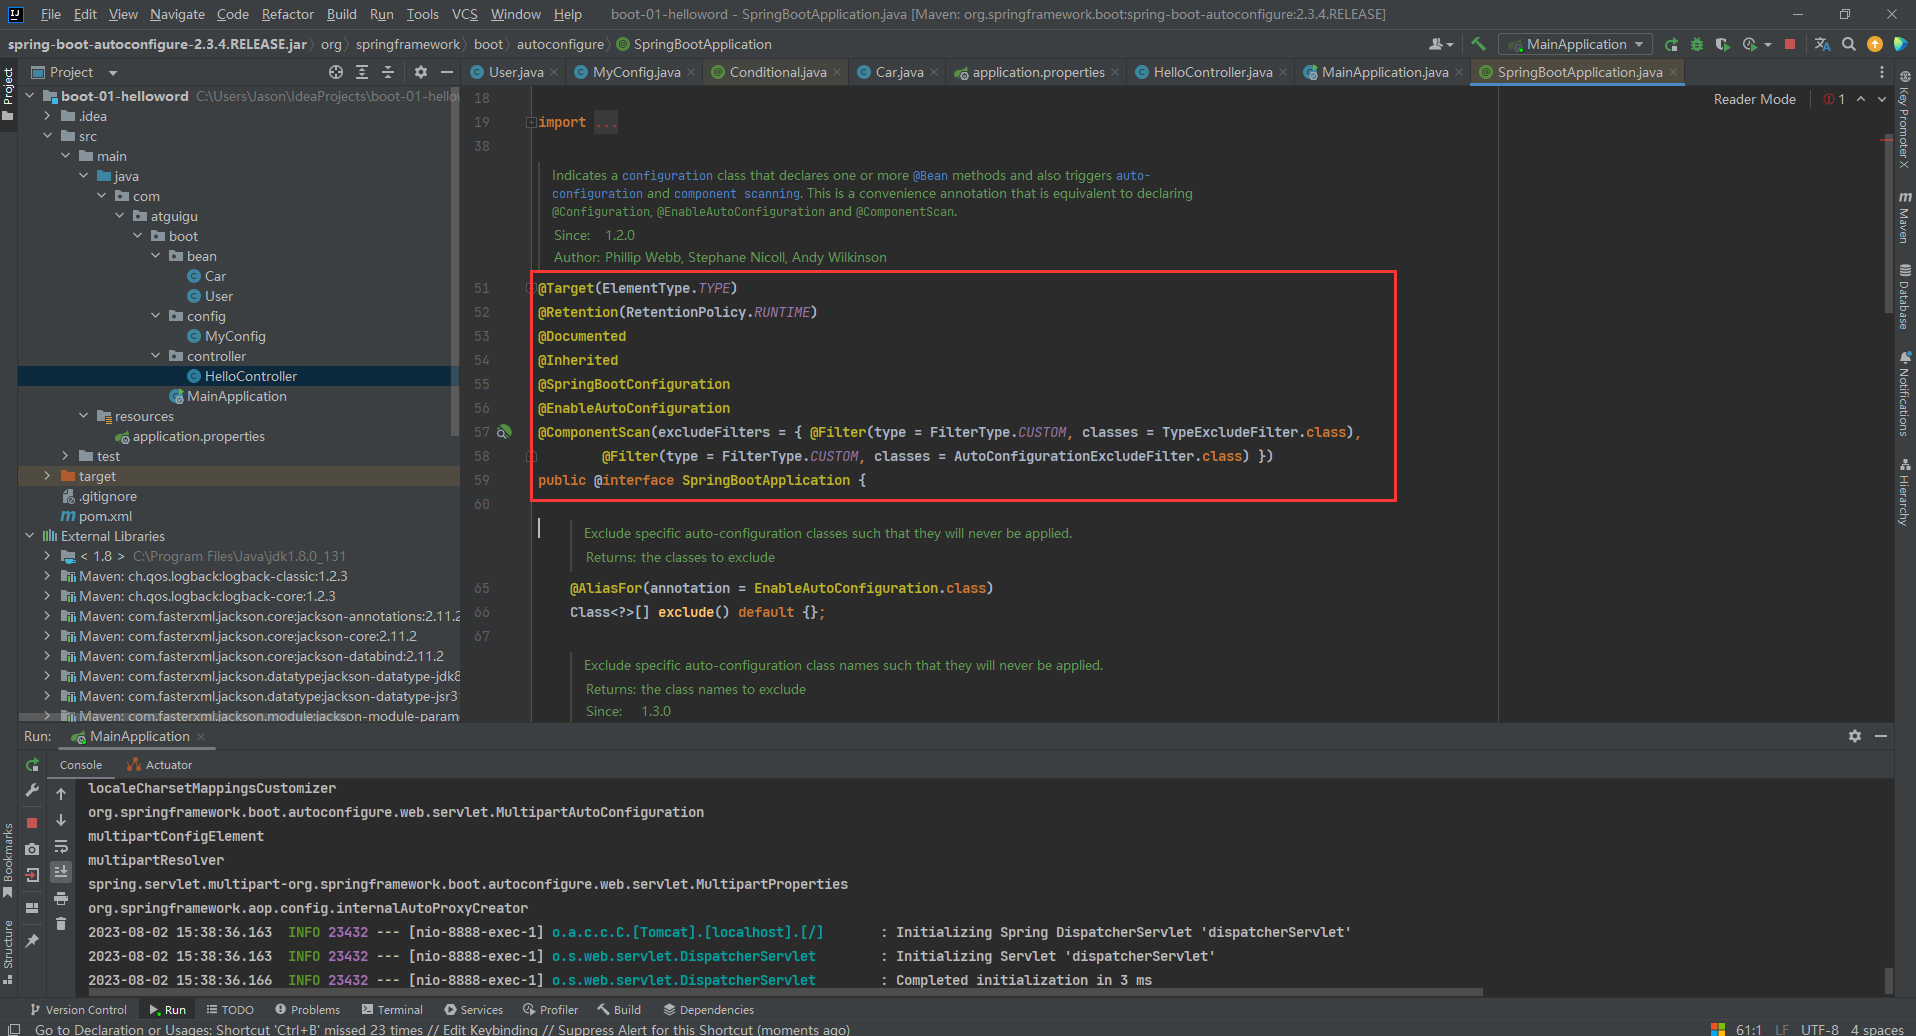Select pom.xml in the Project tree
This screenshot has height=1036, width=1916.
(105, 516)
